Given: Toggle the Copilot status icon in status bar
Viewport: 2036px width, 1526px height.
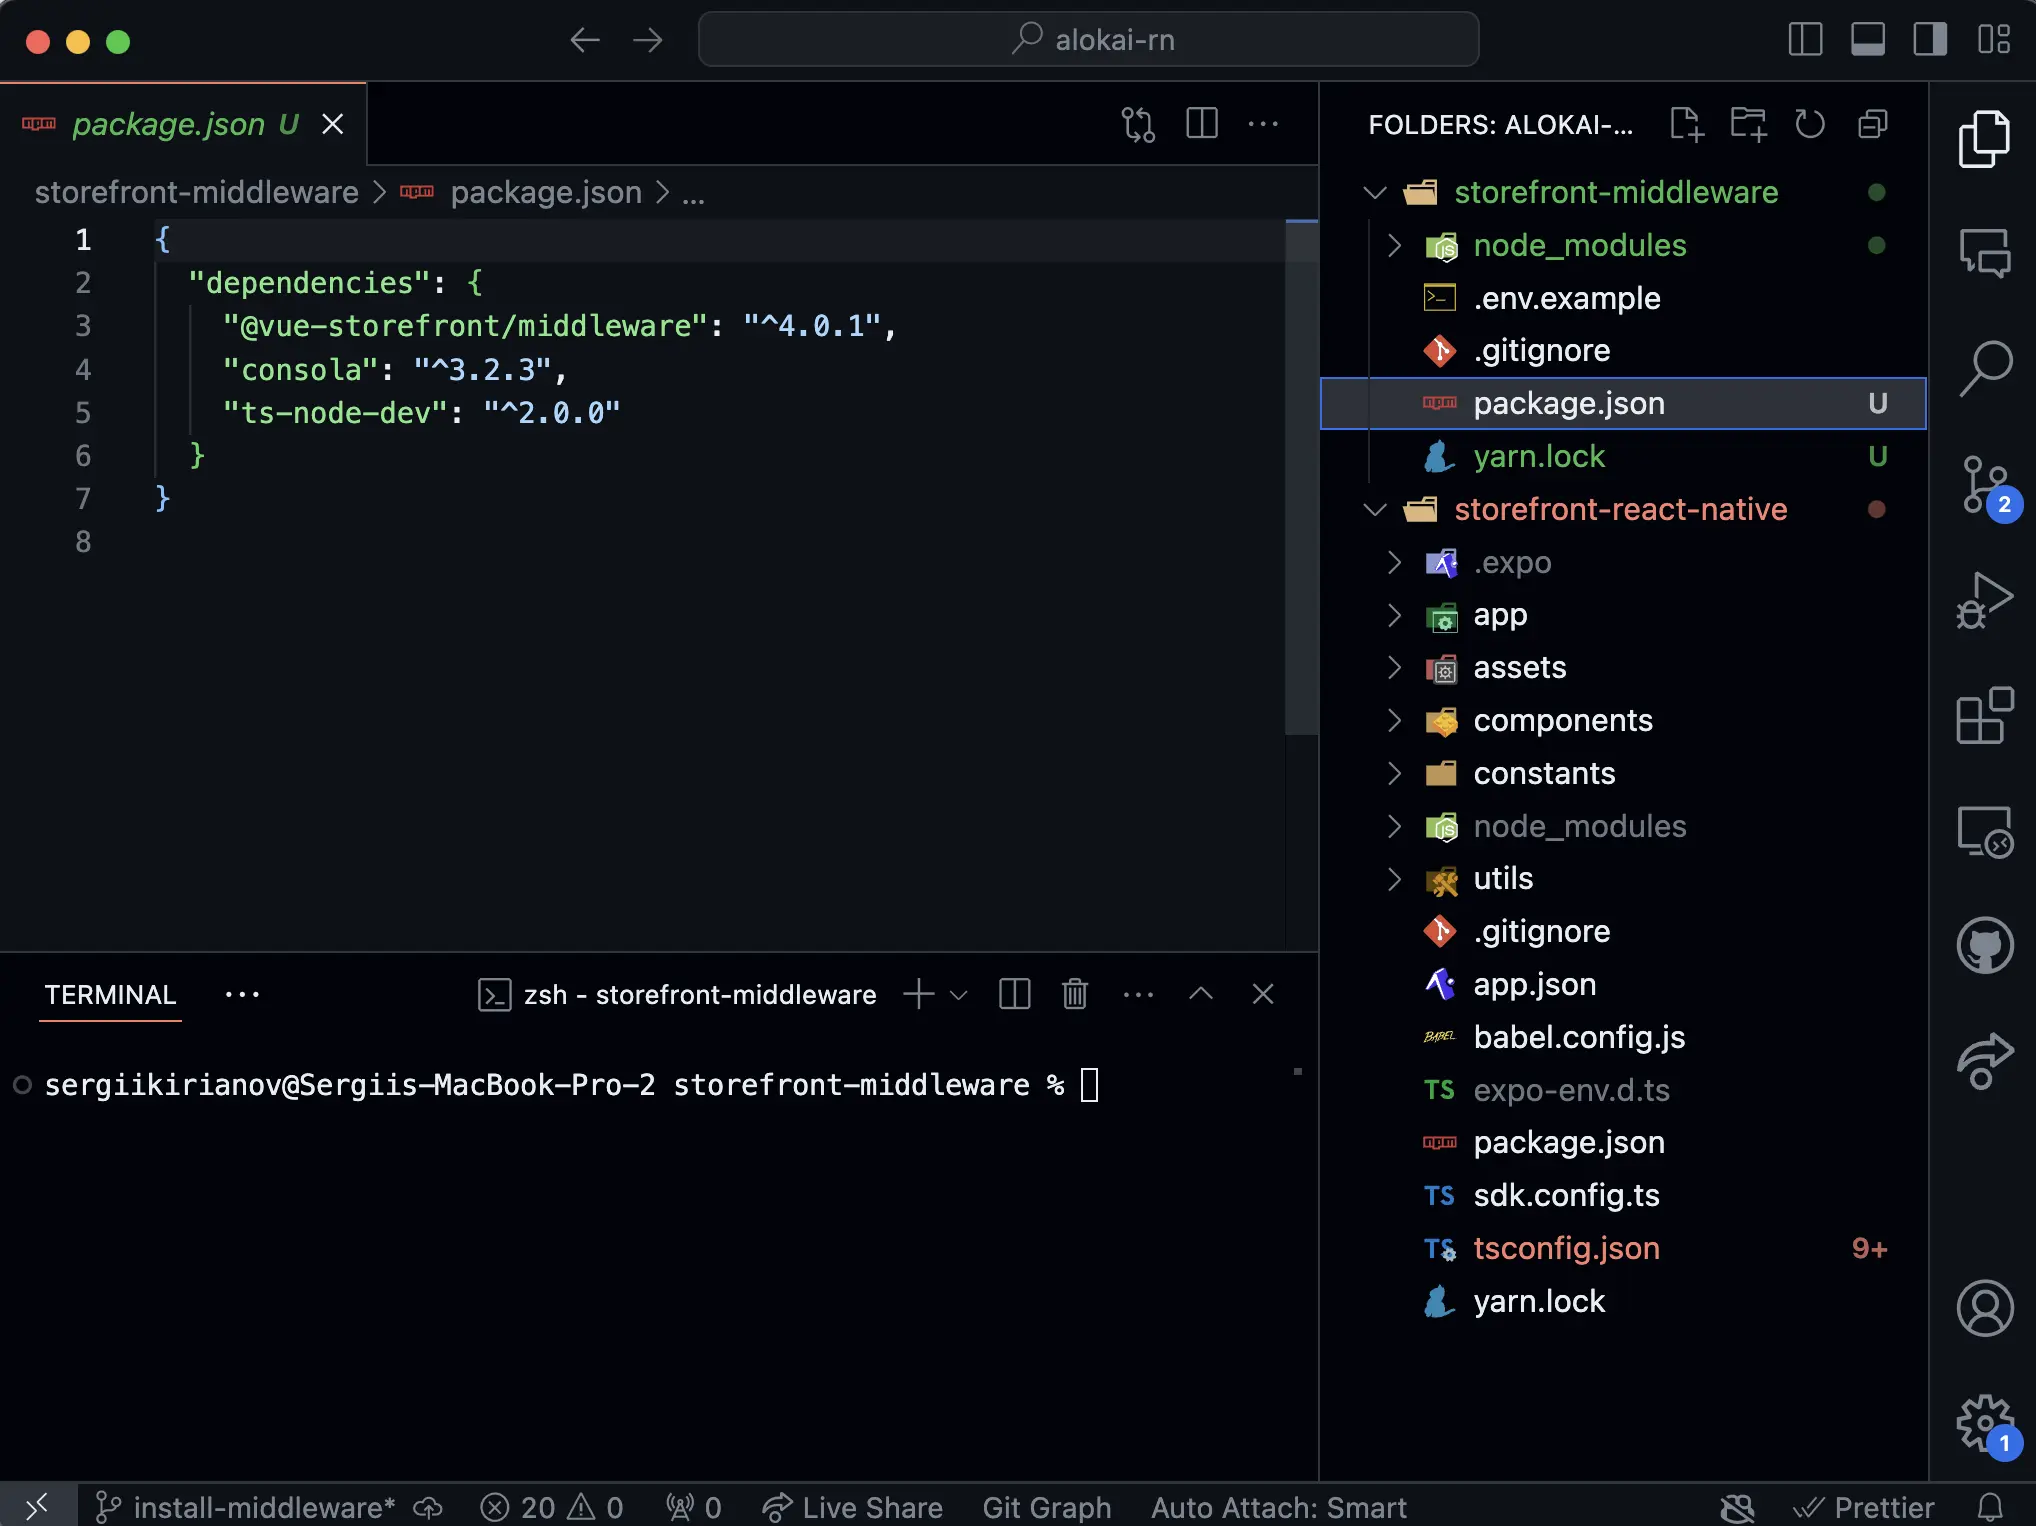Looking at the screenshot, I should [x=1738, y=1507].
